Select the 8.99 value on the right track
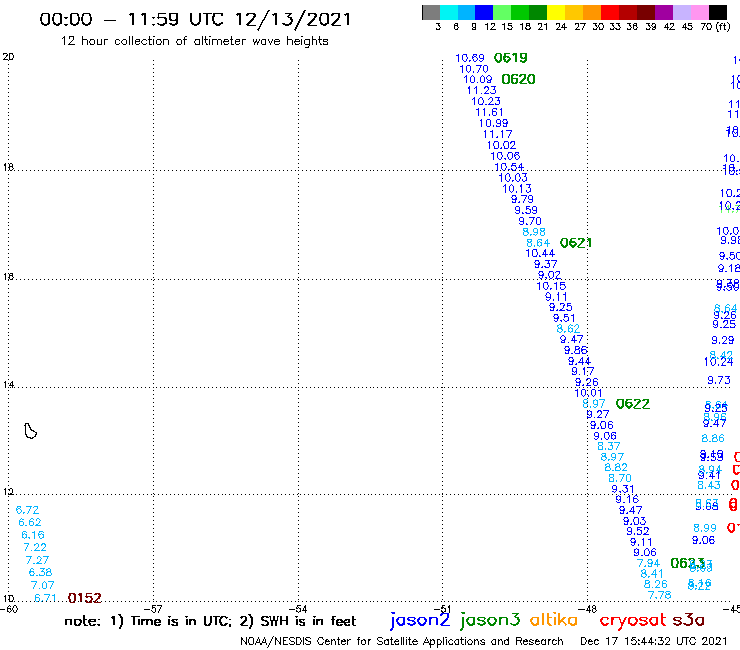This screenshot has width=740, height=650. coord(705,528)
